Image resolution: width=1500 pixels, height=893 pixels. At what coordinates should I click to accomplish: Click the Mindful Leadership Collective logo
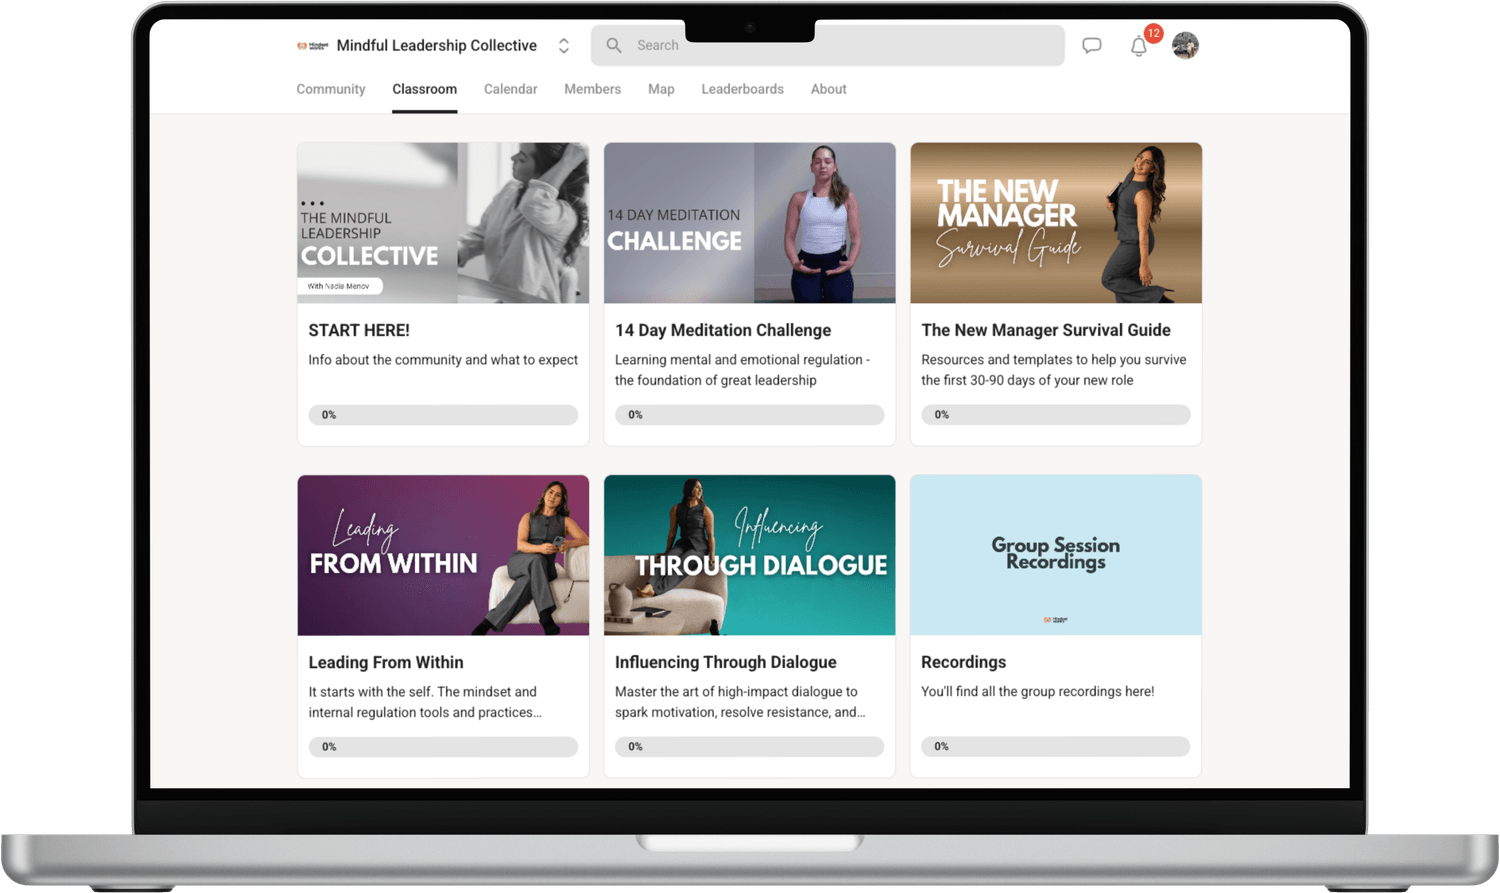coord(313,46)
